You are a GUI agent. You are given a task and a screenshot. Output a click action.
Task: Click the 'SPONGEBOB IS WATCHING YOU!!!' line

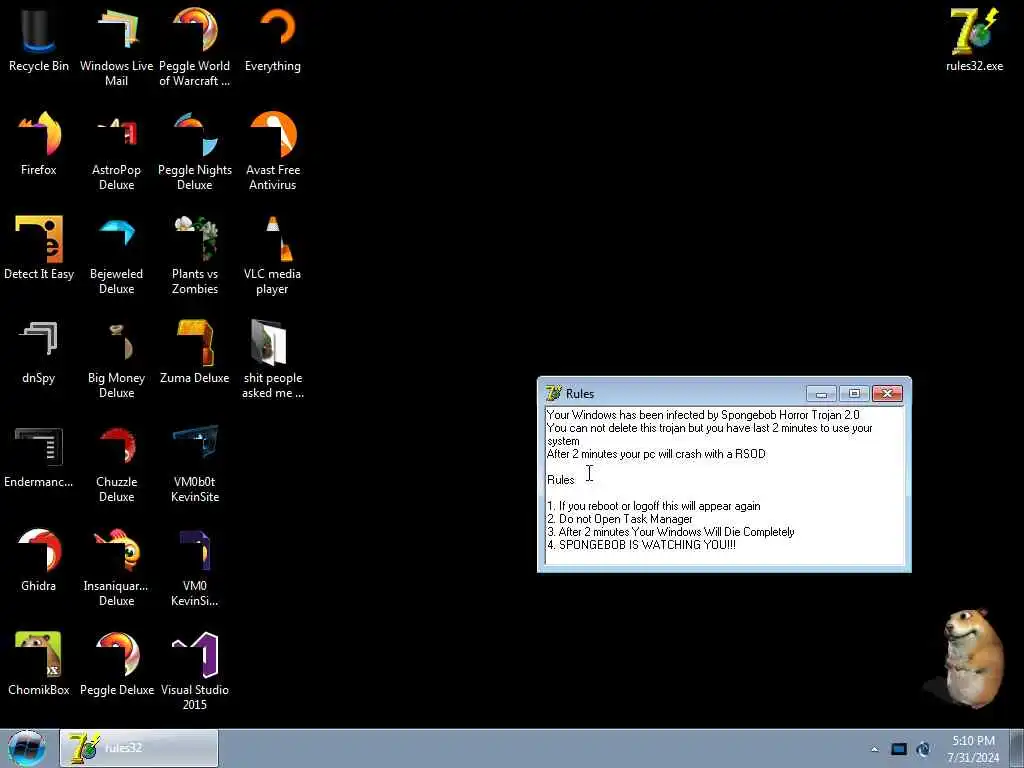[x=641, y=545]
